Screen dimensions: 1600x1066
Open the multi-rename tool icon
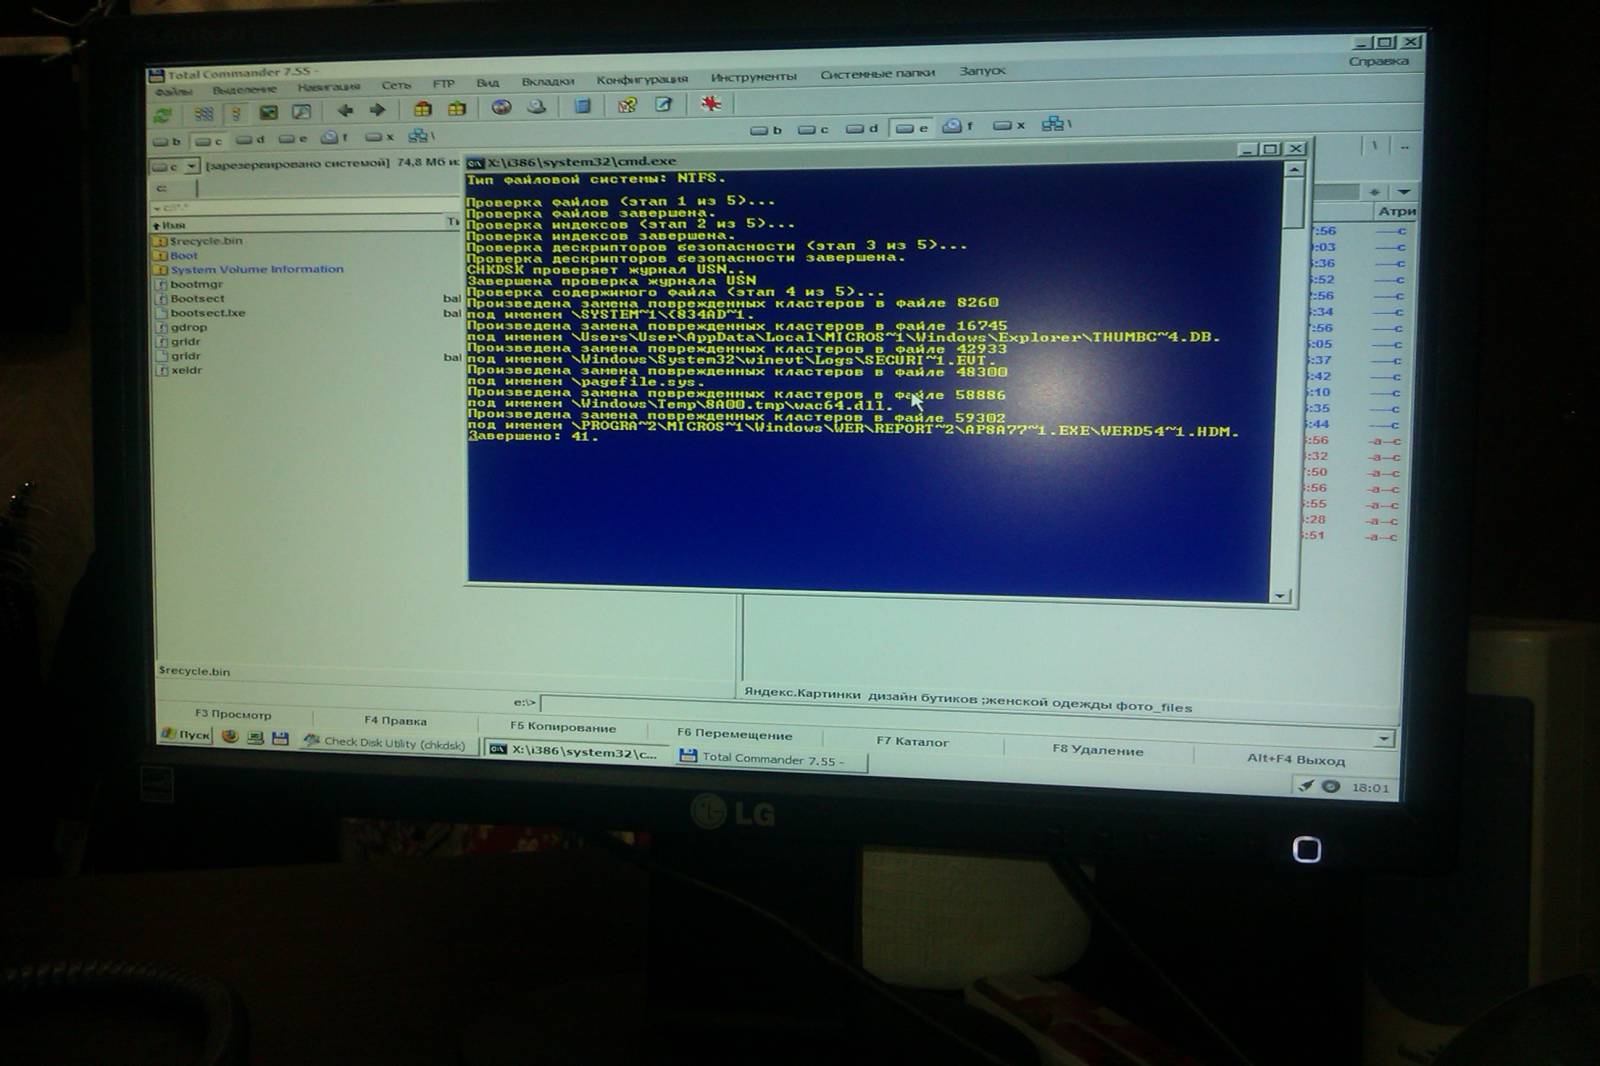pos(627,104)
